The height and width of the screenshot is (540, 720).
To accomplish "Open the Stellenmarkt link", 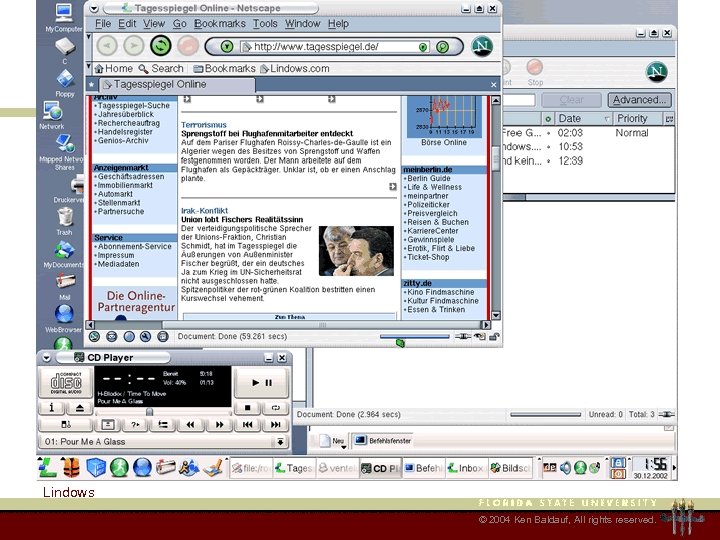I will [x=119, y=202].
